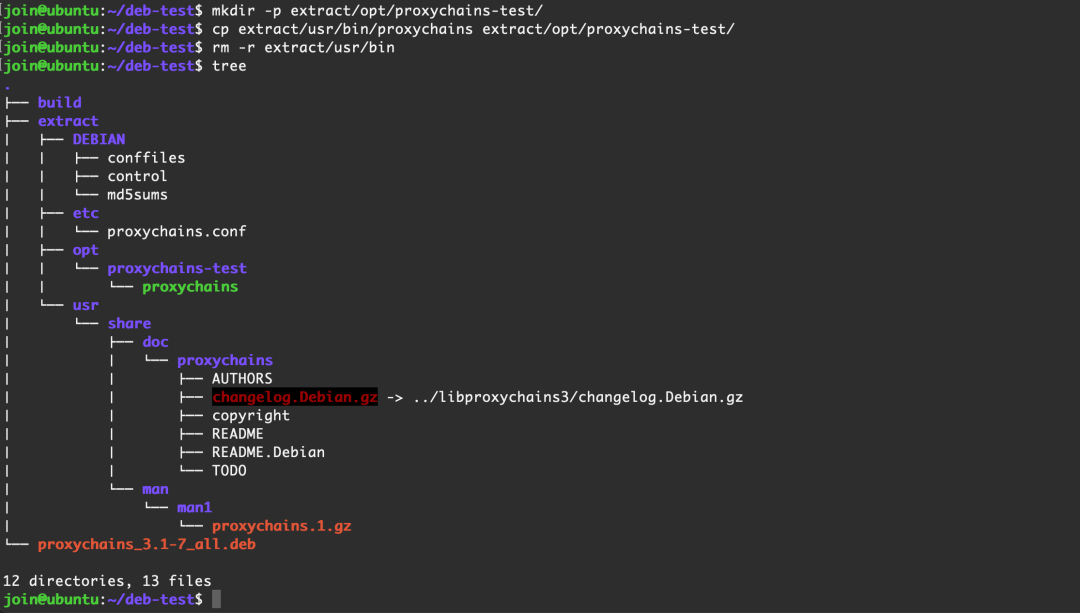Click the 'doc' directory entry
Viewport: 1080px width, 613px height.
155,342
